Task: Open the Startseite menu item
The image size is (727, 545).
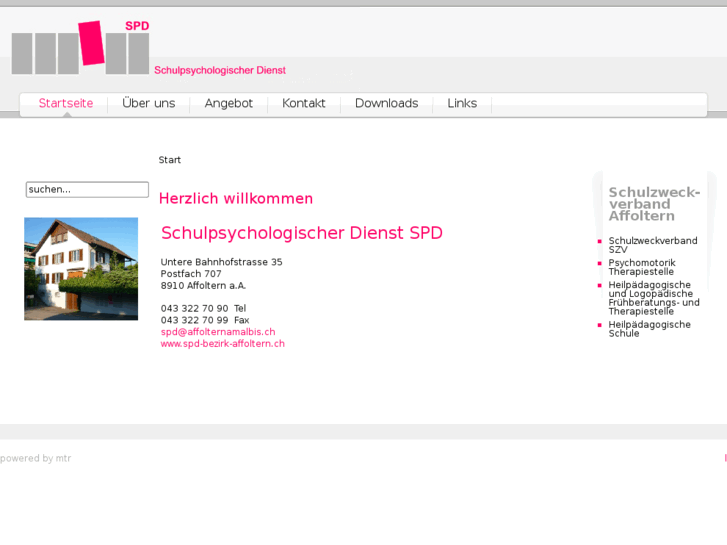Action: (x=66, y=103)
